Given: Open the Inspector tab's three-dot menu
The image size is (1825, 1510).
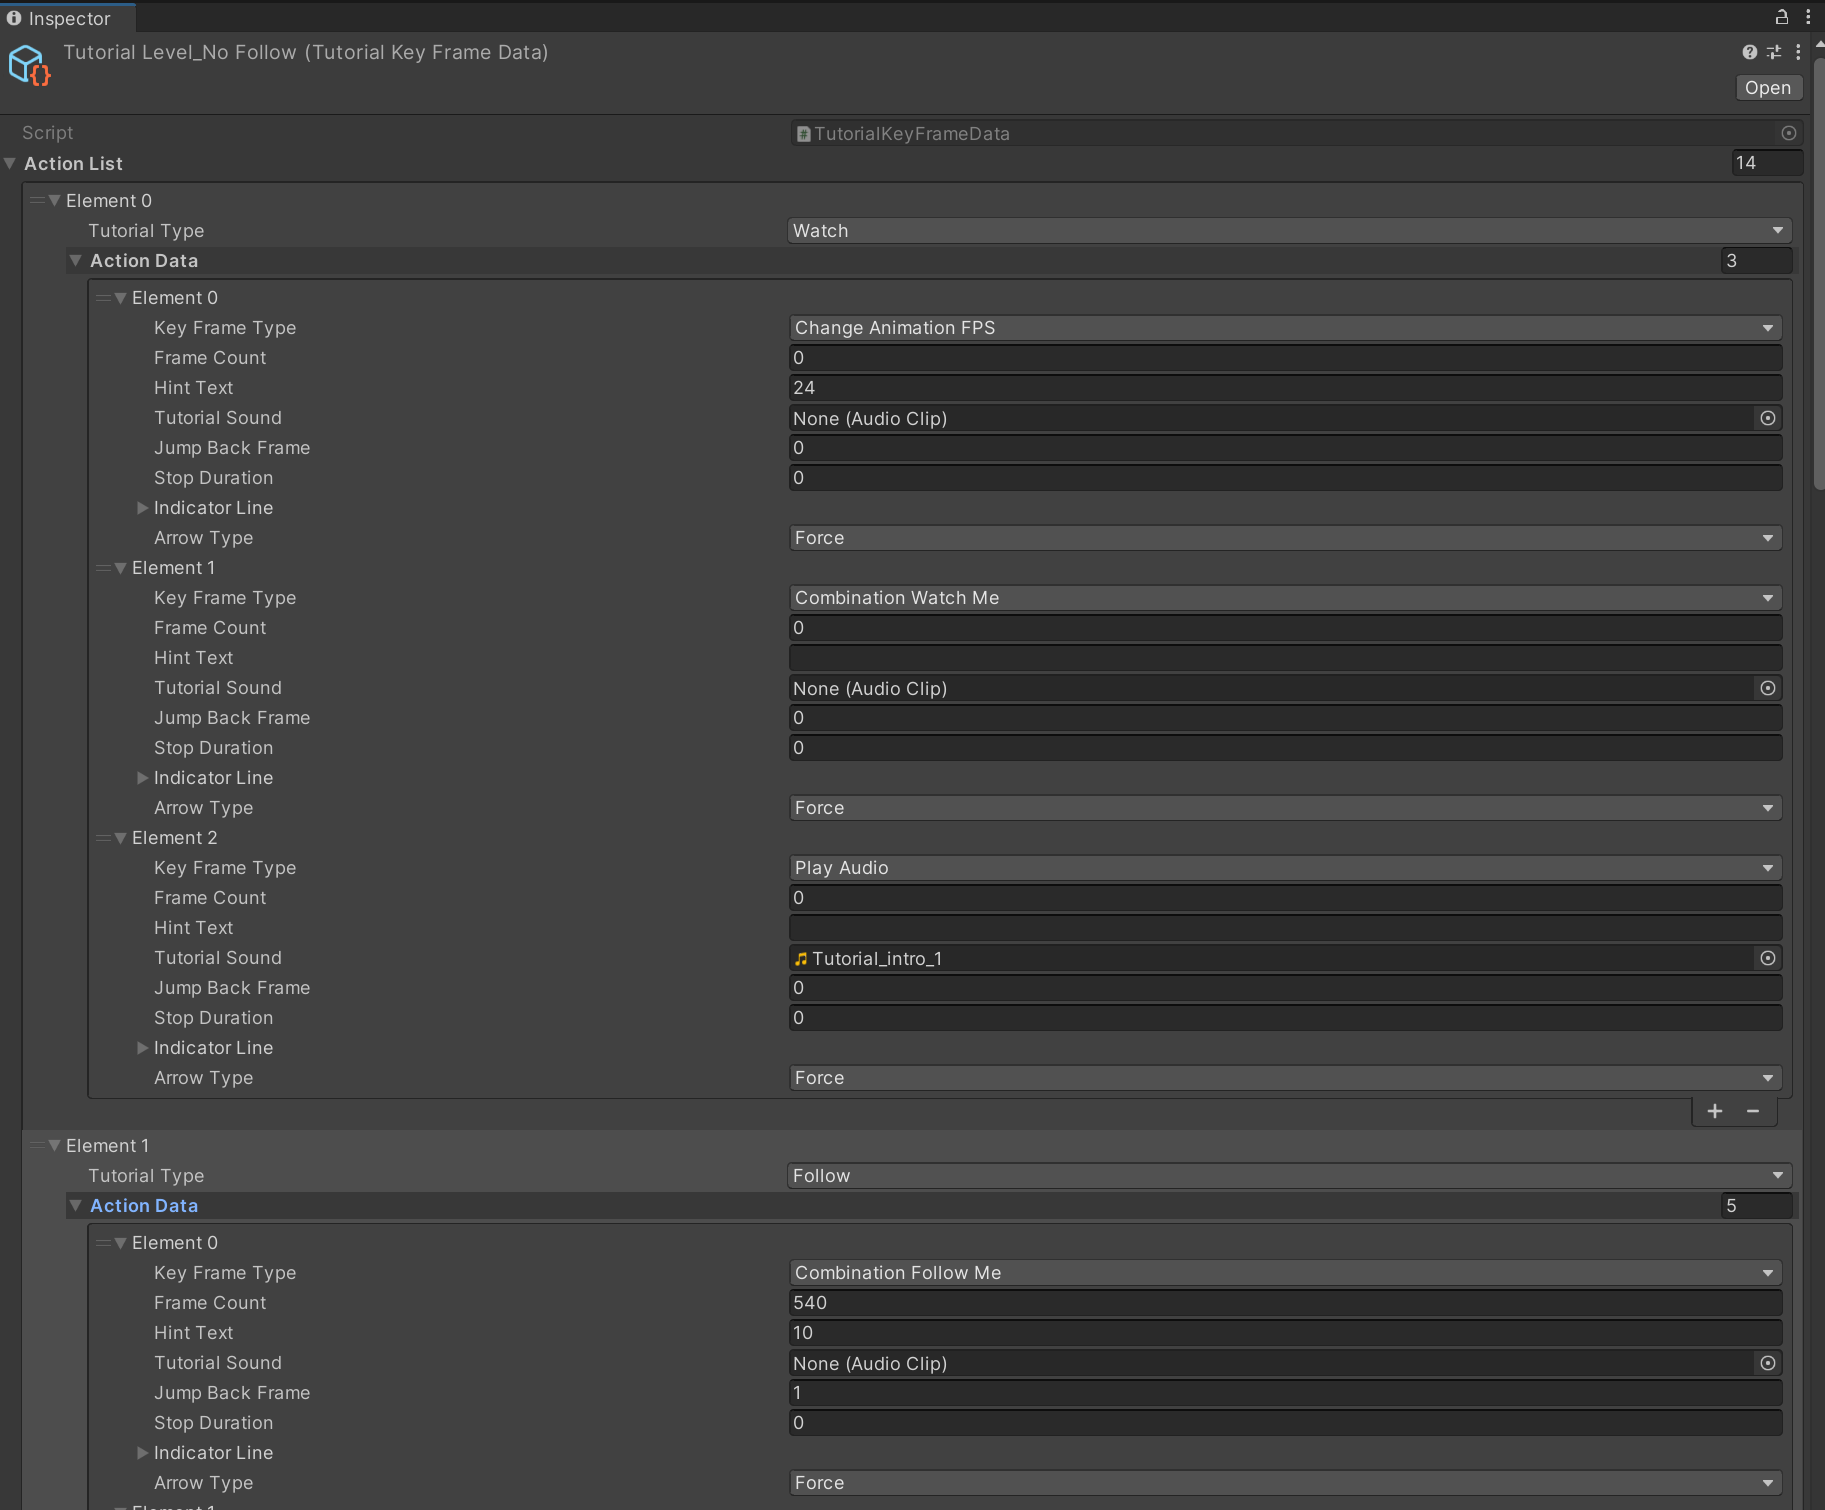Looking at the screenshot, I should click(x=1808, y=17).
